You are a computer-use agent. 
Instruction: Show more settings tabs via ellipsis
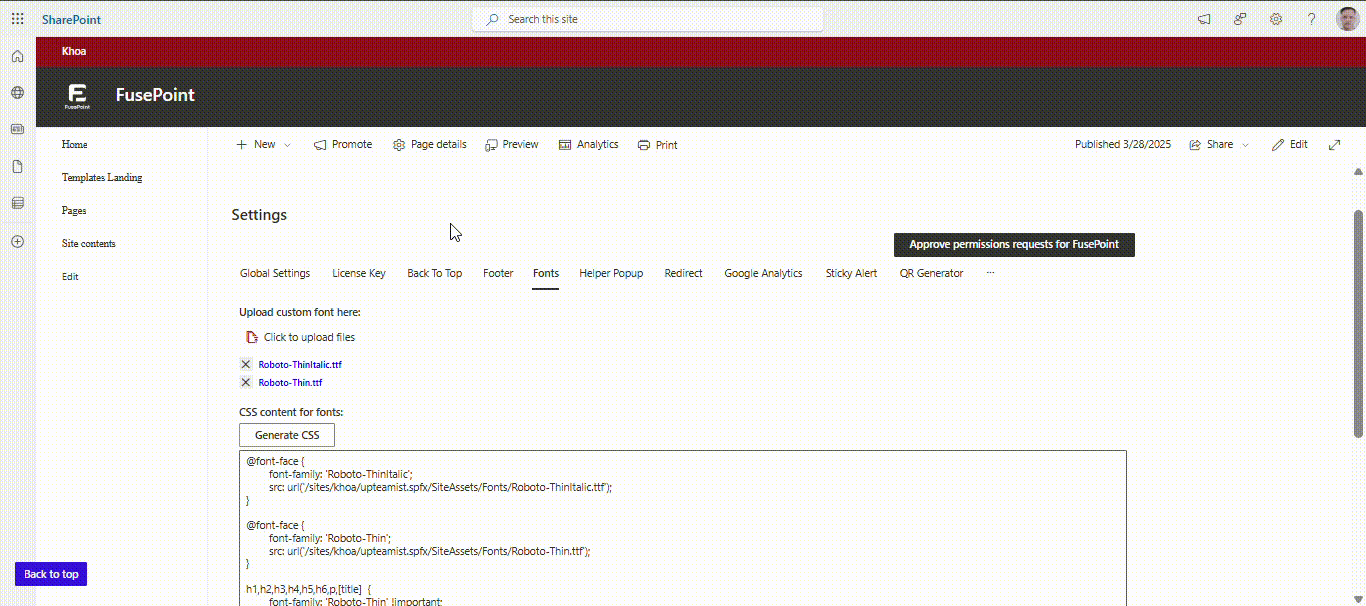click(990, 273)
